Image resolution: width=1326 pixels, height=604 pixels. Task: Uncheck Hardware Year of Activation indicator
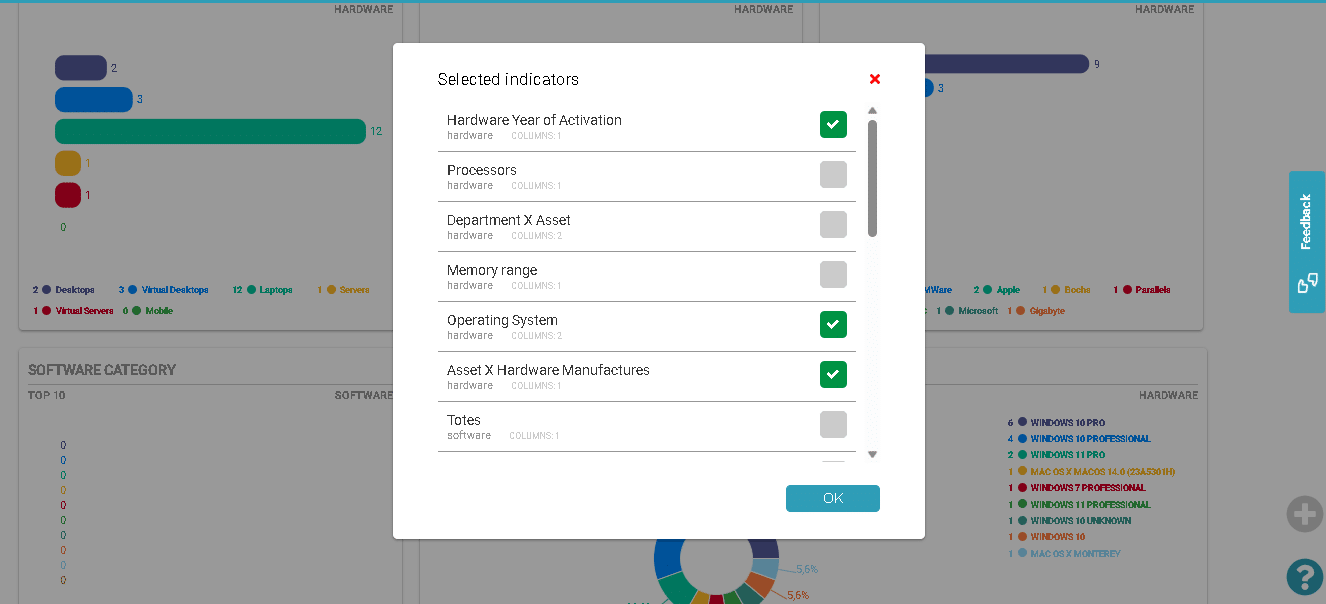833,124
